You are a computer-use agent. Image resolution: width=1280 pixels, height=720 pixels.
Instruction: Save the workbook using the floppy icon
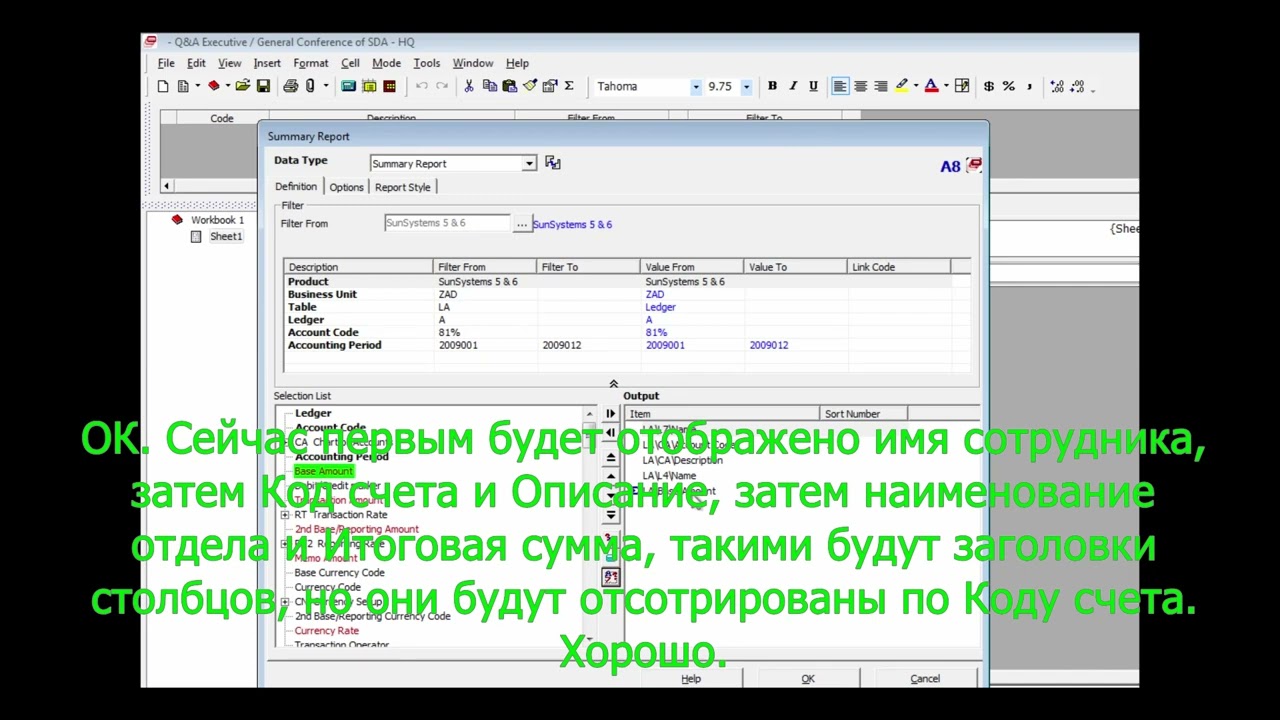click(263, 86)
